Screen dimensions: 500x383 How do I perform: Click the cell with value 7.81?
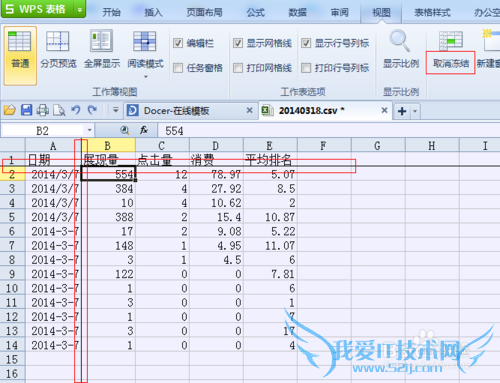pyautogui.click(x=270, y=274)
